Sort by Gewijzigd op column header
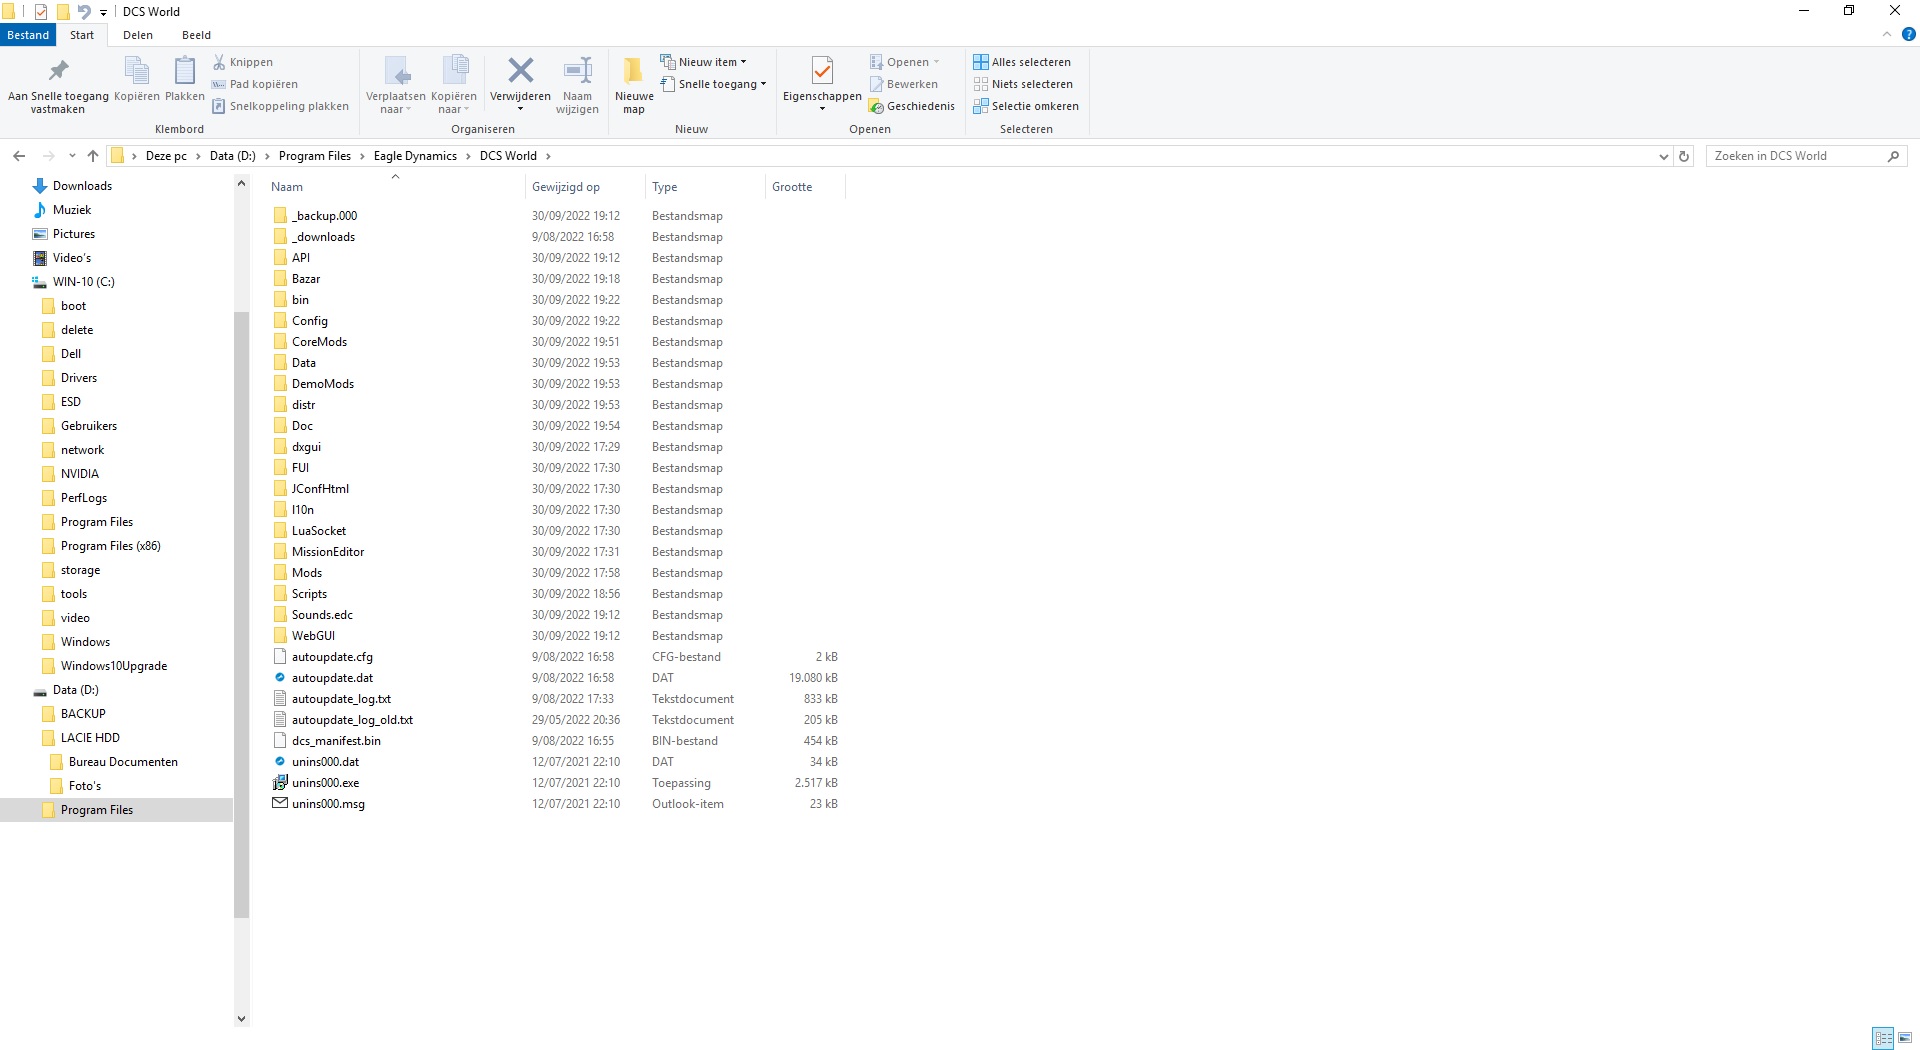Image resolution: width=1920 pixels, height=1050 pixels. pyautogui.click(x=584, y=187)
